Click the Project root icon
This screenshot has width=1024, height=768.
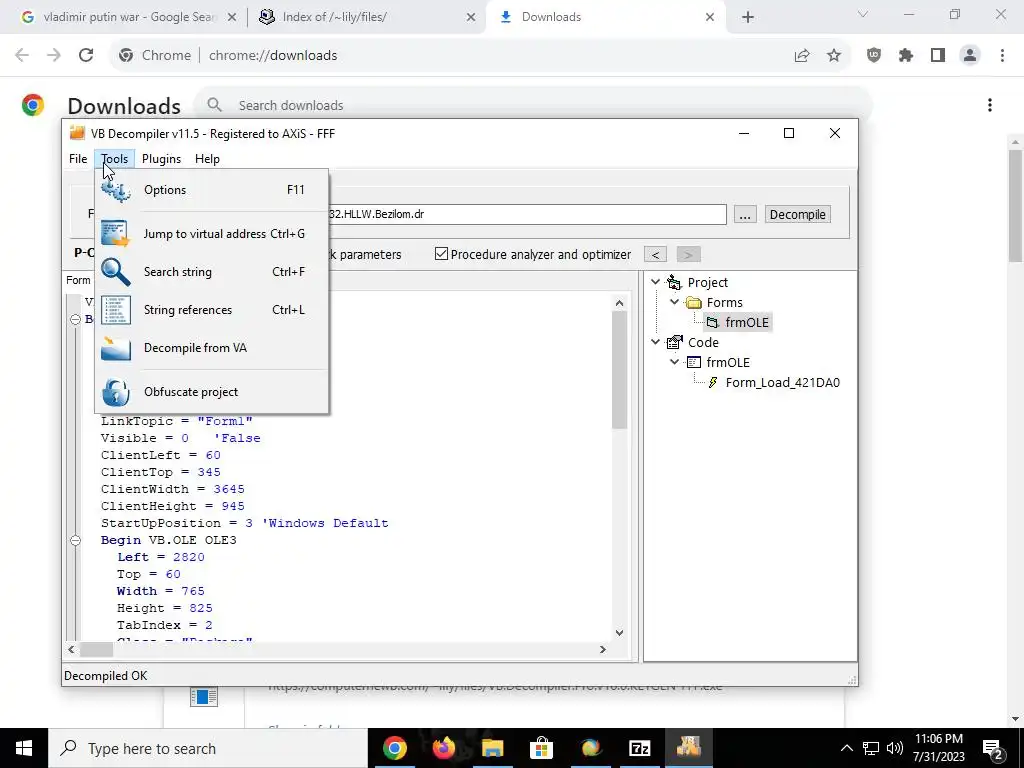[674, 282]
